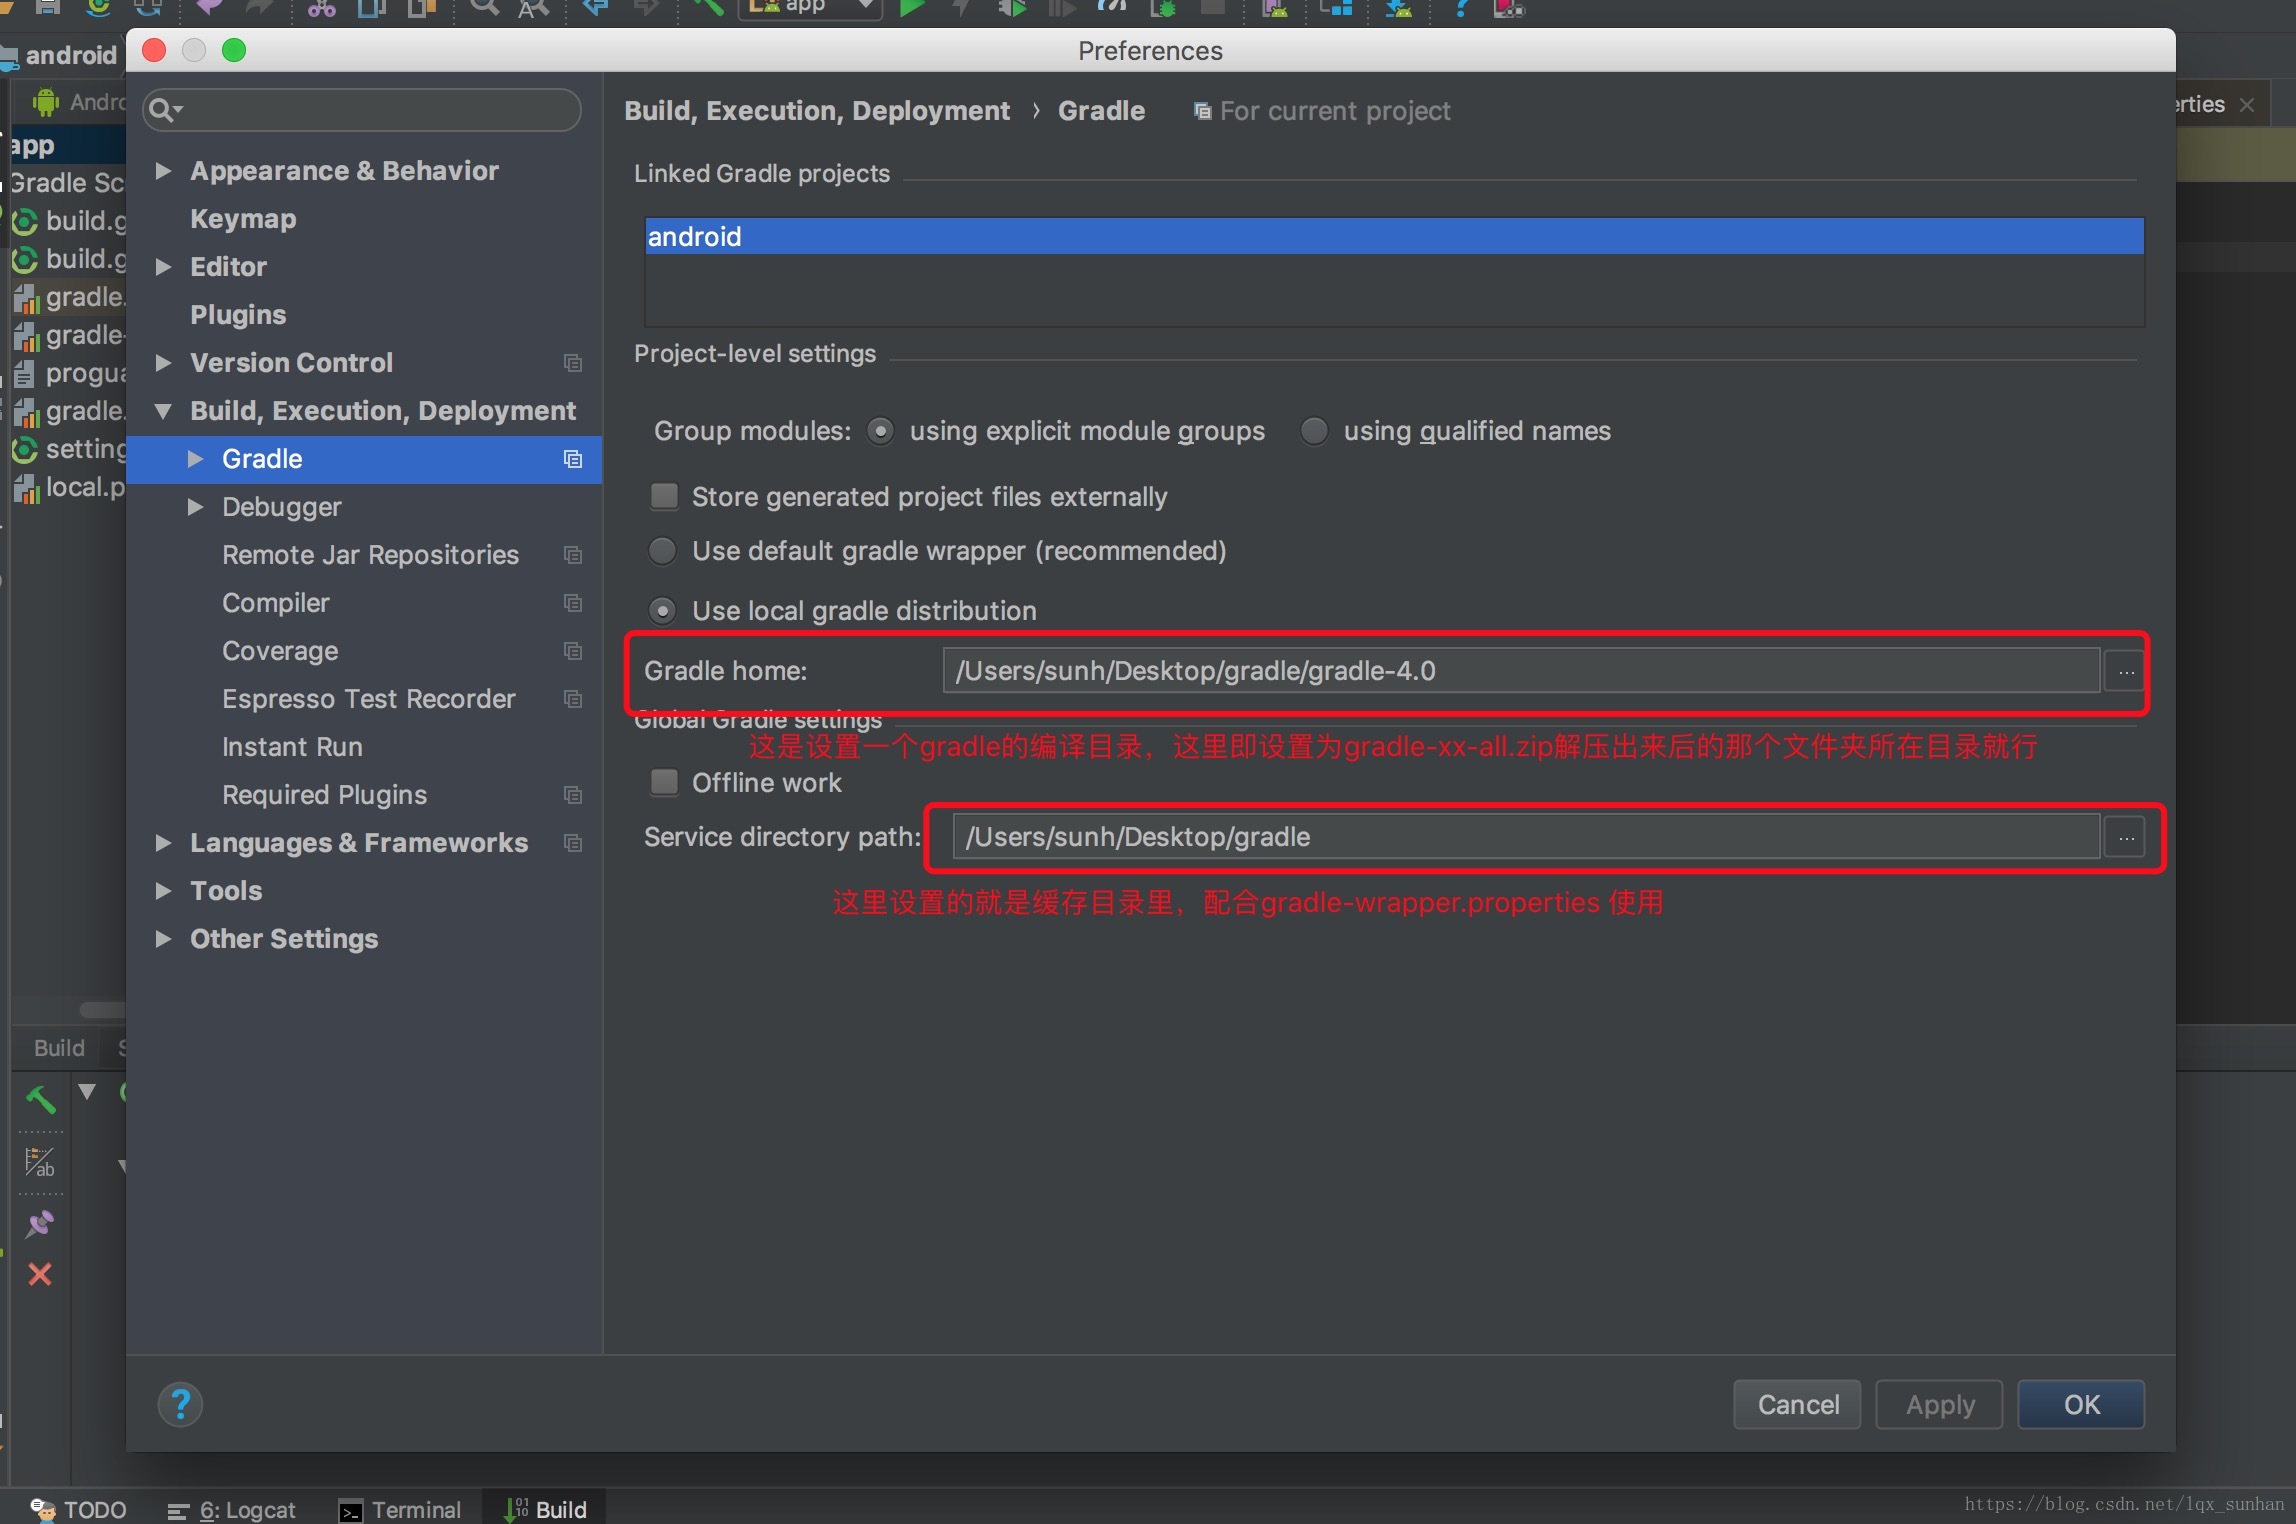Collapse Build, Execution, Deployment section
This screenshot has width=2296, height=1524.
163,411
